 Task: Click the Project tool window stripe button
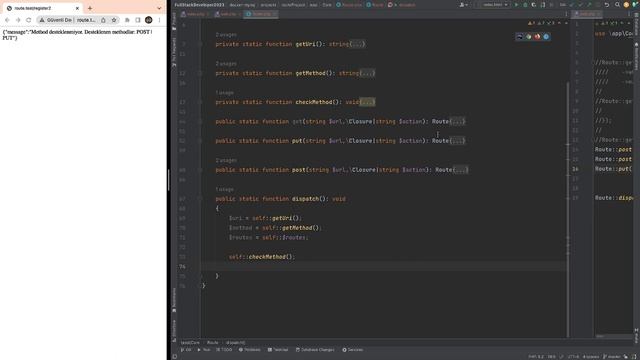click(x=174, y=21)
